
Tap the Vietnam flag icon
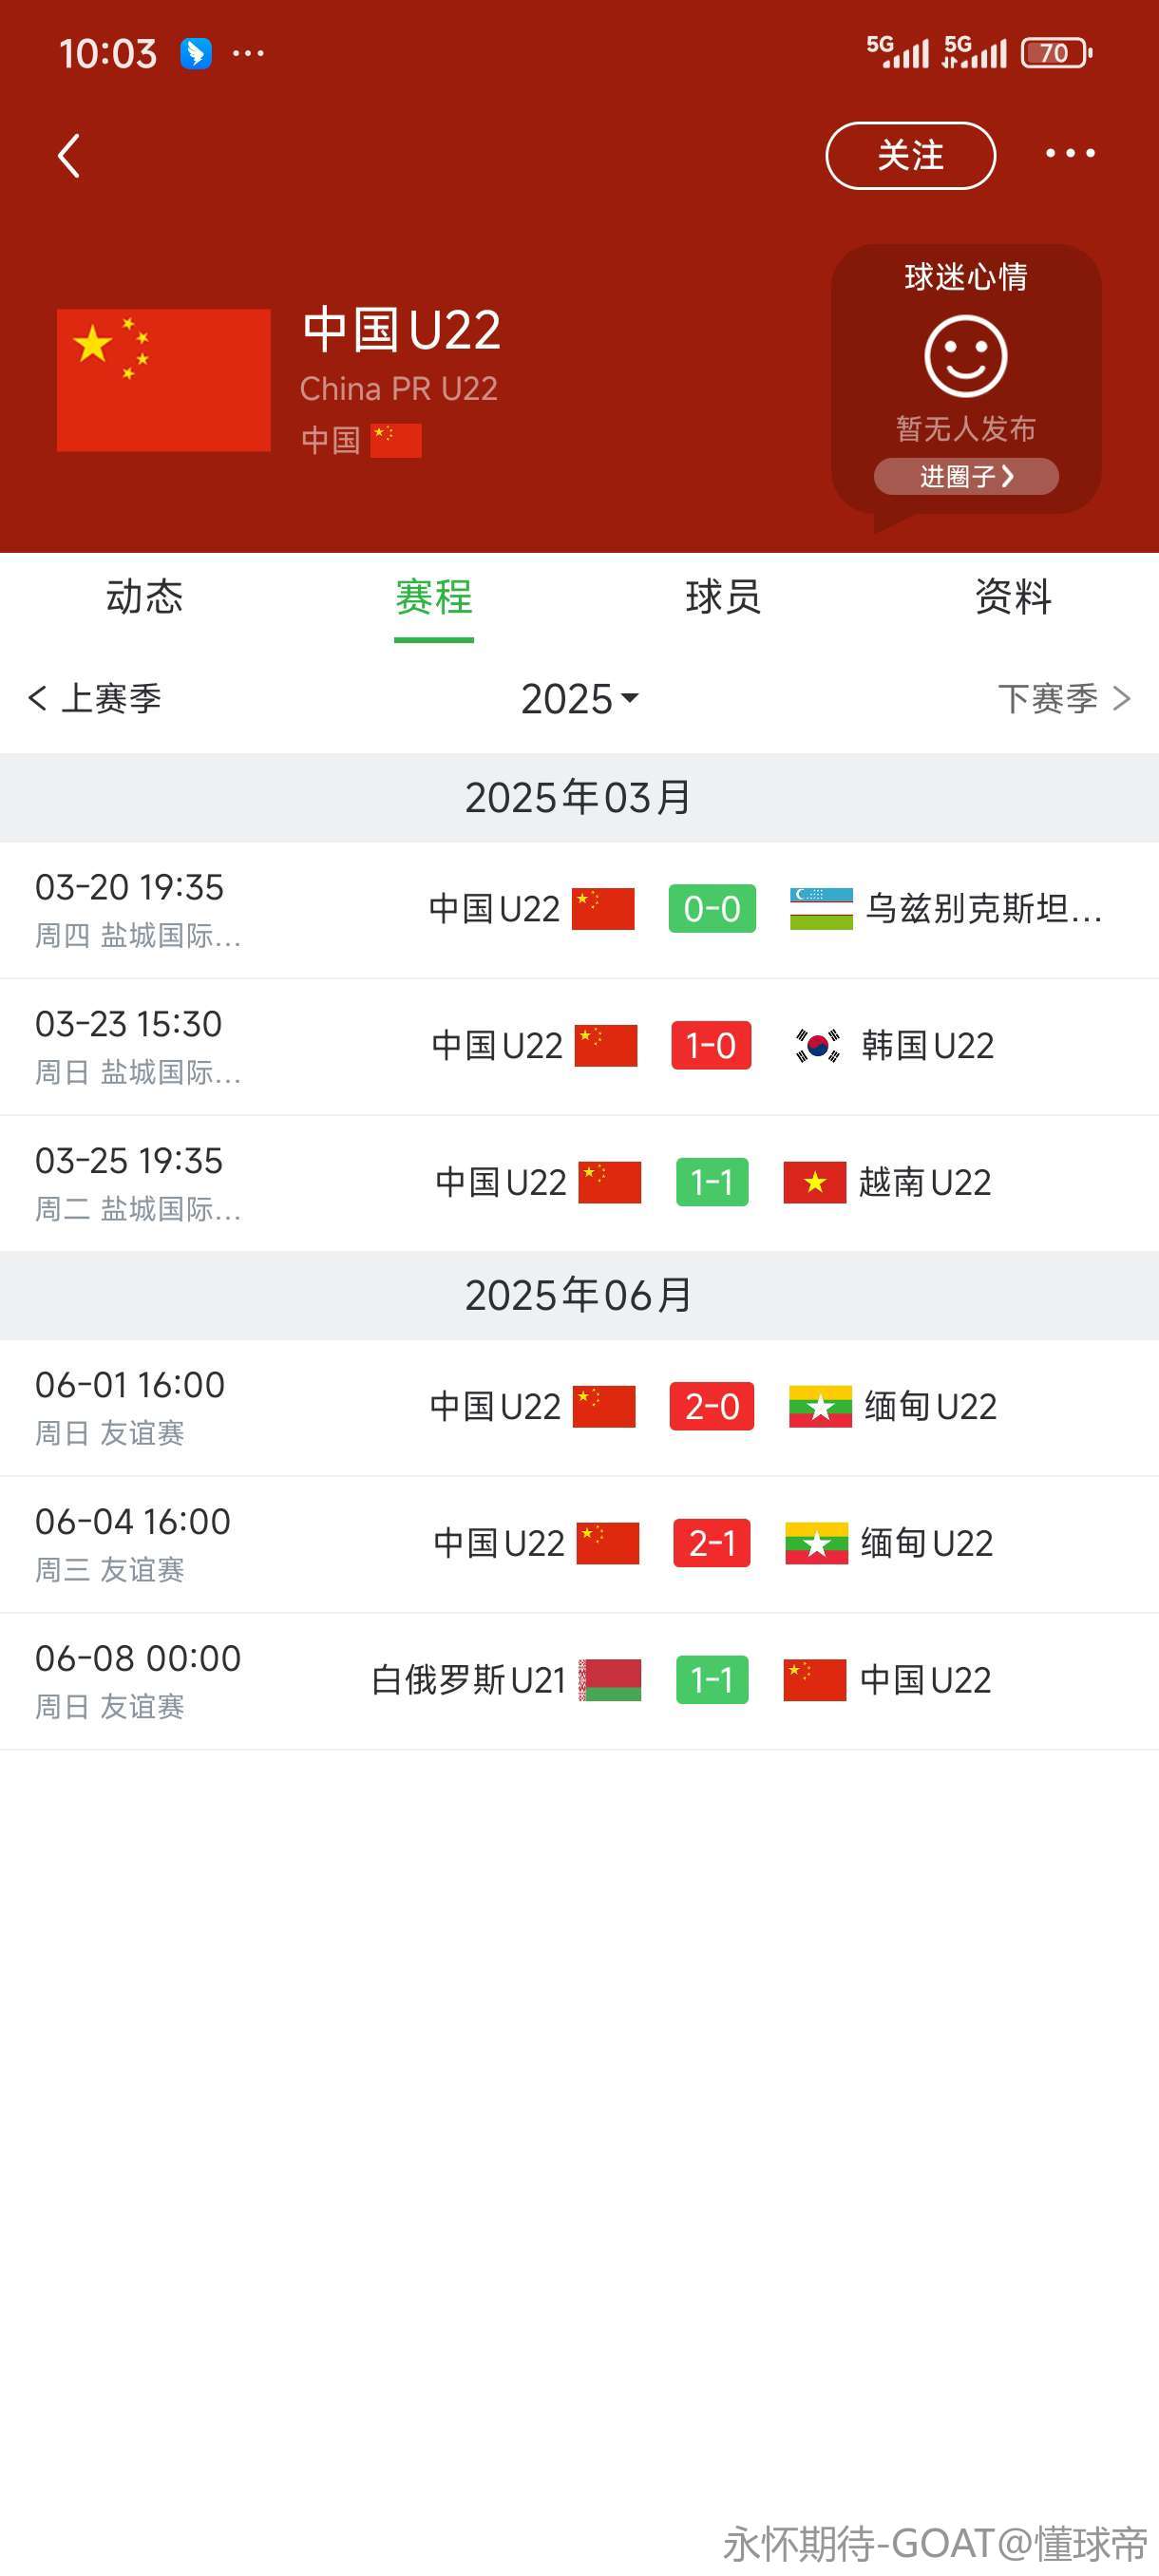pos(814,1182)
